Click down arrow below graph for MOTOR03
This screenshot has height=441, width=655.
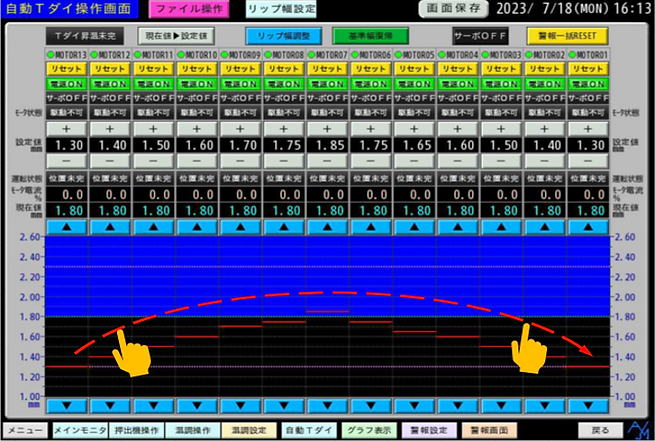click(501, 406)
